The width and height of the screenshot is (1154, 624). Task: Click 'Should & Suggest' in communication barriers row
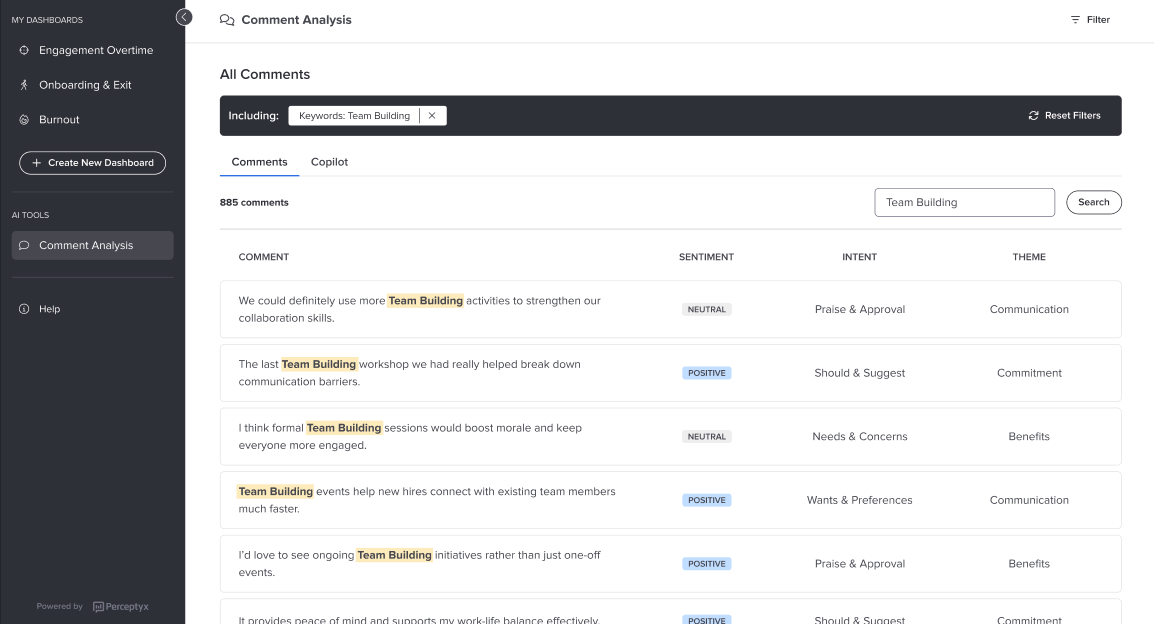click(x=860, y=373)
